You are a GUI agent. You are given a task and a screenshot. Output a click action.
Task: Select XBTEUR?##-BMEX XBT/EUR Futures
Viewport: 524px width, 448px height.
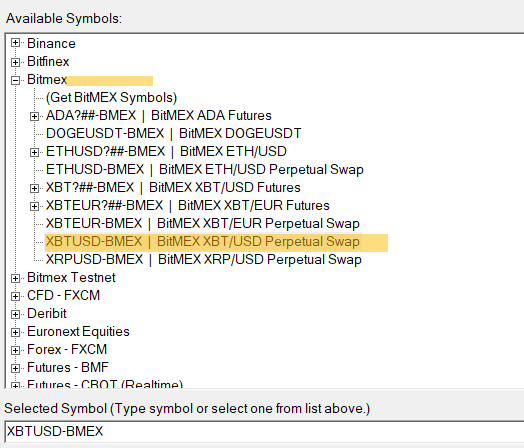(x=187, y=206)
